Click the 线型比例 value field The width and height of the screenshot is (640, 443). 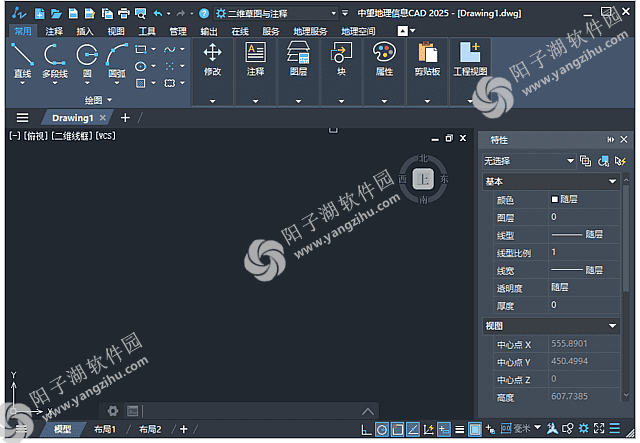click(x=584, y=252)
